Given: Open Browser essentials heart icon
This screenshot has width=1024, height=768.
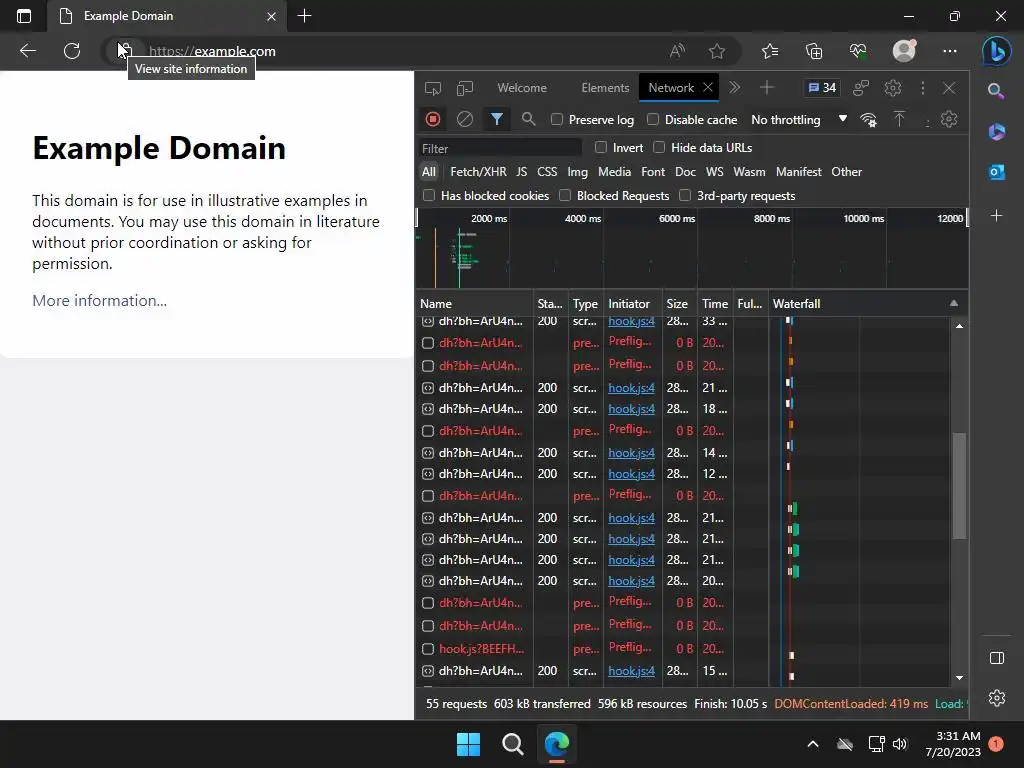Looking at the screenshot, I should pyautogui.click(x=858, y=51).
